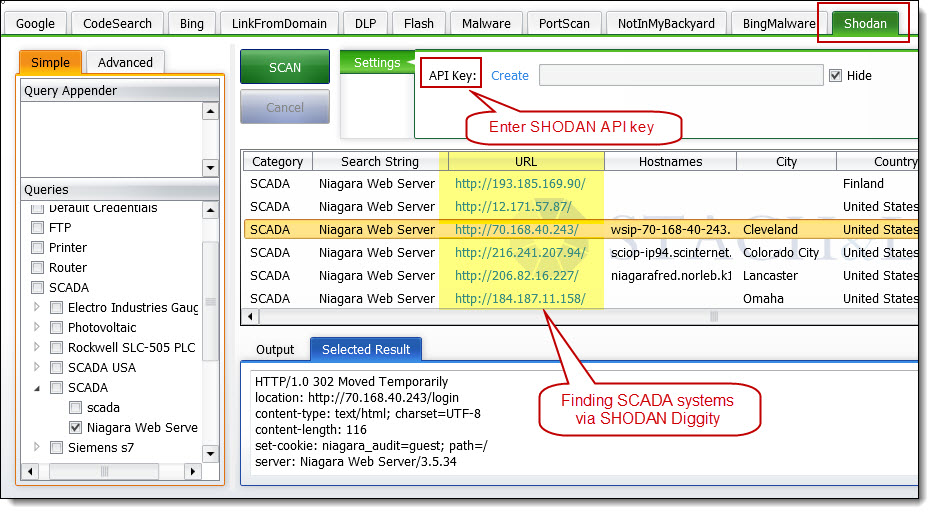Image resolution: width=934 pixels, height=514 pixels.
Task: Open the Google tab
Action: pyautogui.click(x=35, y=24)
